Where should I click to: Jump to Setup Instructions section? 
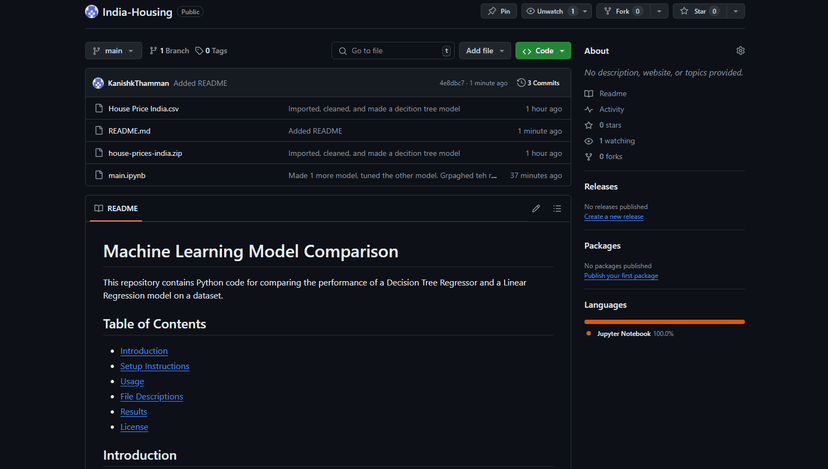point(155,366)
